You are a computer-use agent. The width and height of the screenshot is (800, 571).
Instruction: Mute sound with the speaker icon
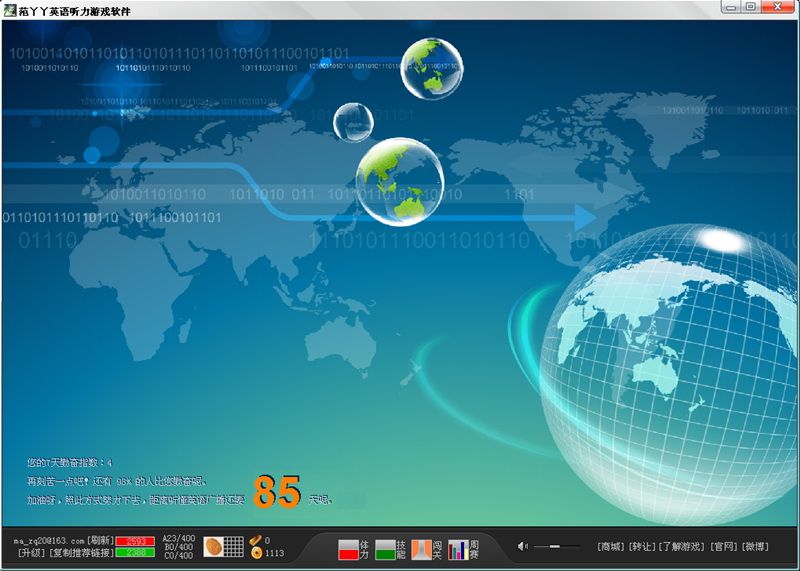[x=522, y=546]
